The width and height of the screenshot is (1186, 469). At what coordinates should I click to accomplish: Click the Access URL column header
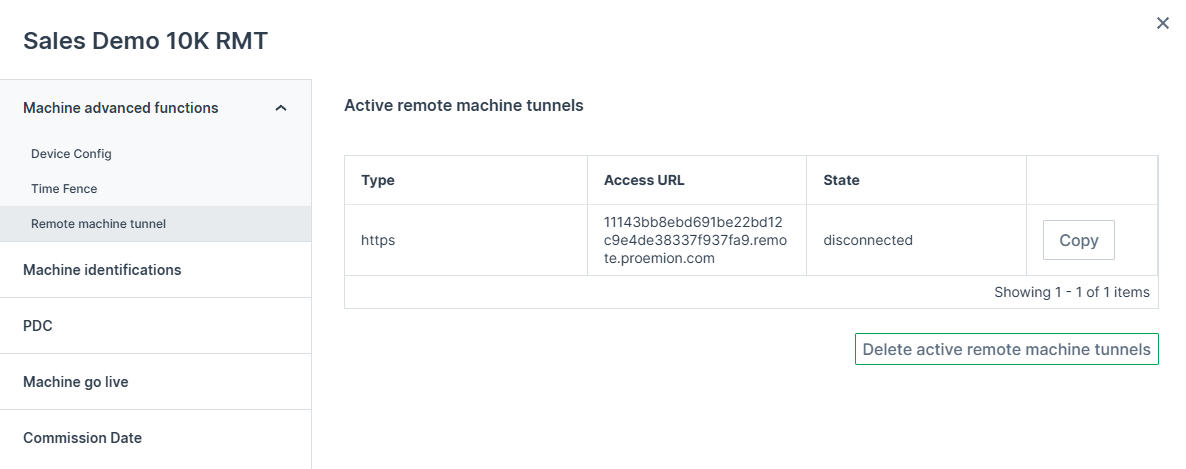point(644,181)
